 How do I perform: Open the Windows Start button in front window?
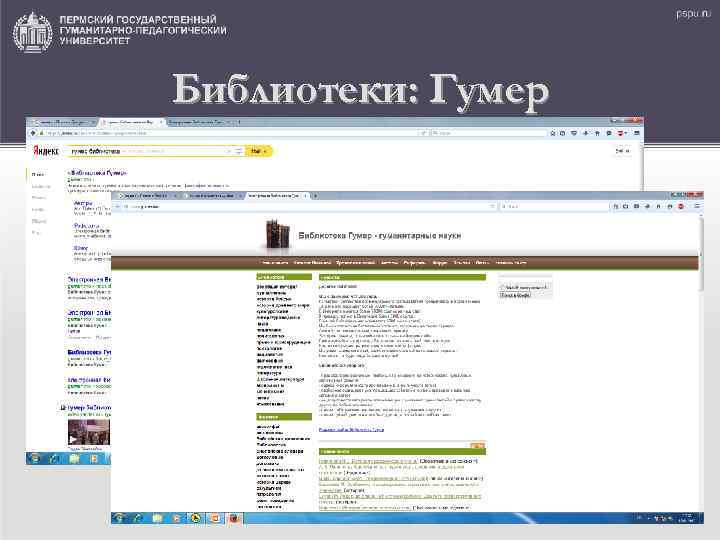point(119,518)
